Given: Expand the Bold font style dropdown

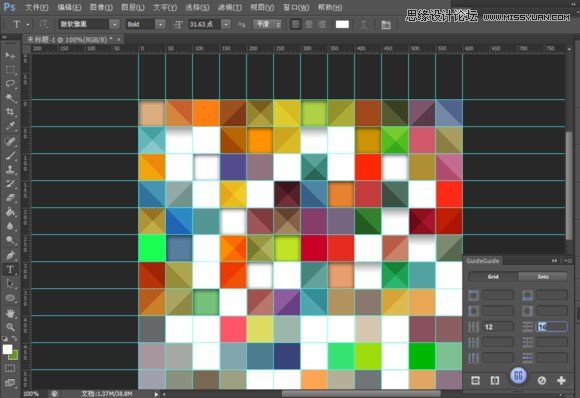Looking at the screenshot, I should 160,24.
